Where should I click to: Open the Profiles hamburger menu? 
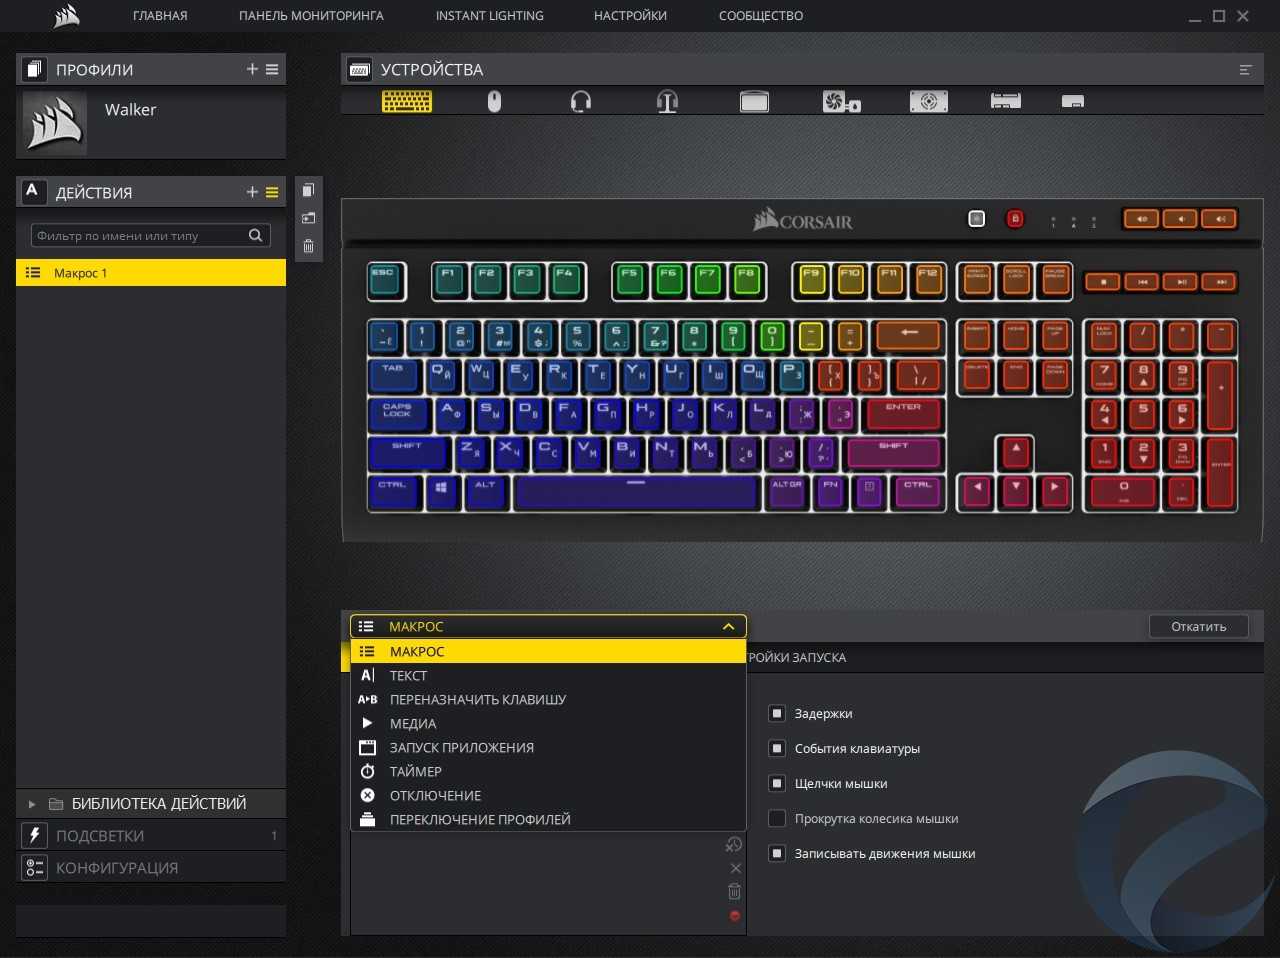tap(272, 69)
